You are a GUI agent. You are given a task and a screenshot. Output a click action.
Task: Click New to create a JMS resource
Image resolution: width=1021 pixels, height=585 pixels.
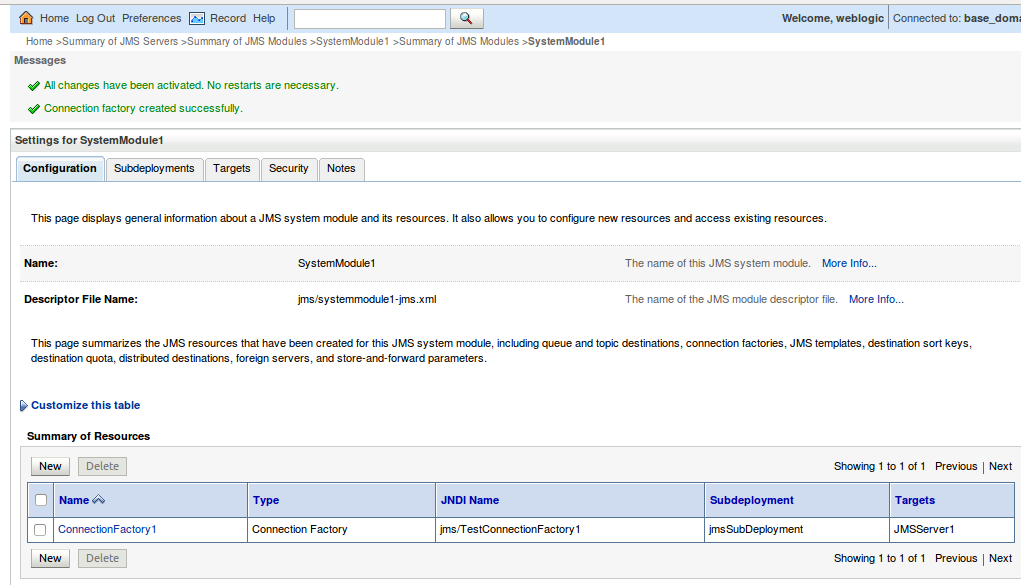[50, 466]
